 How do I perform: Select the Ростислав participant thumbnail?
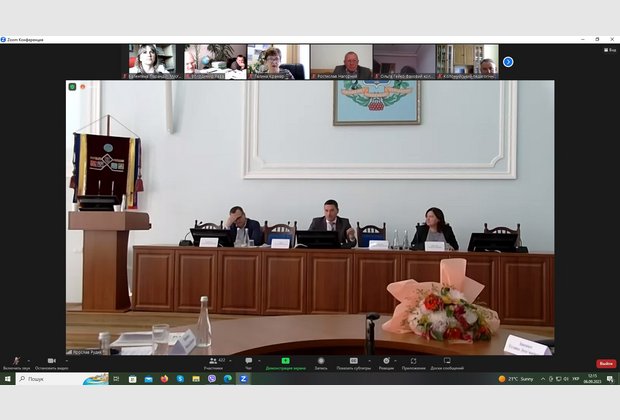point(341,62)
